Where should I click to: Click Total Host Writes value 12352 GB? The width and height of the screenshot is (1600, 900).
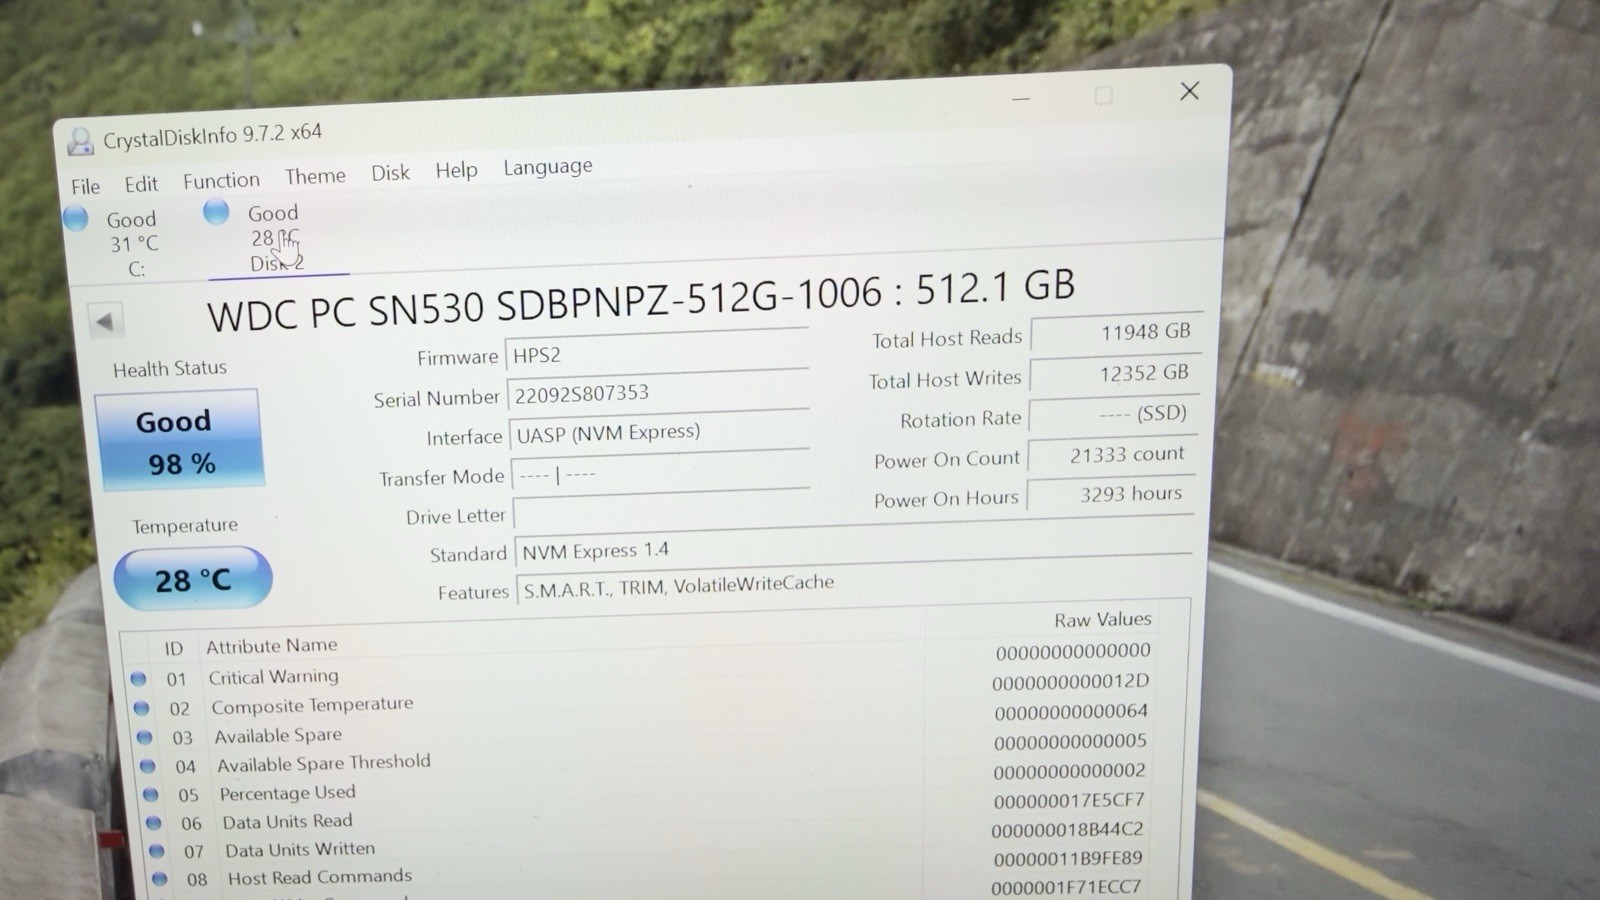[1114, 374]
